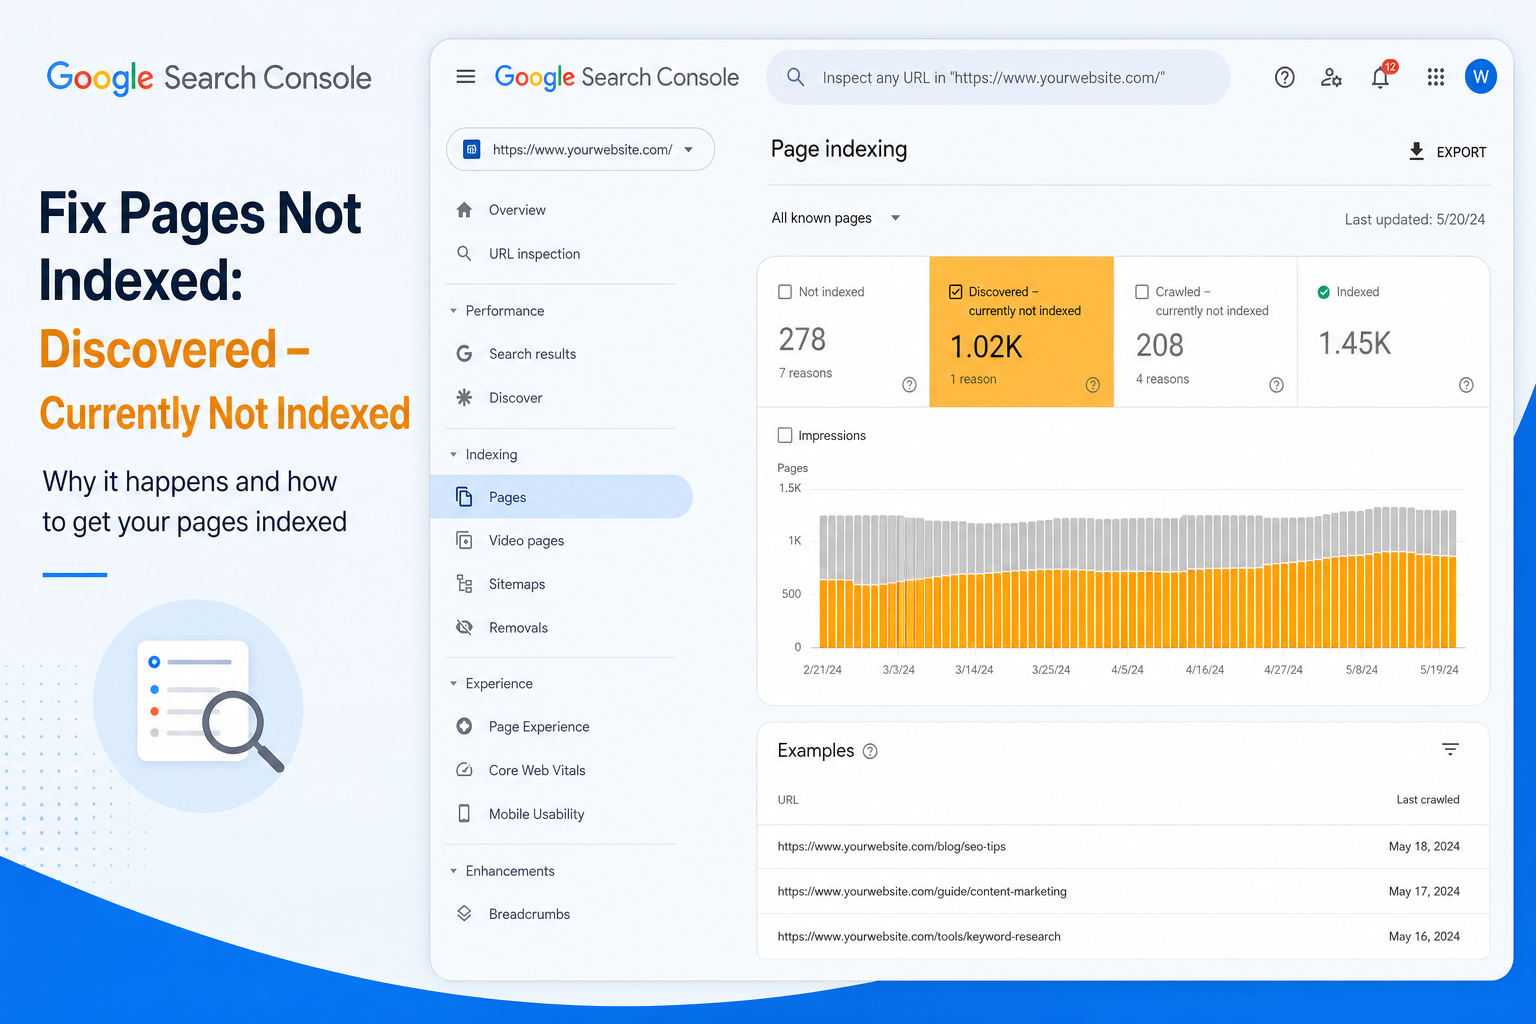The height and width of the screenshot is (1024, 1536).
Task: Click the Sitemaps tree icon
Action: (464, 583)
